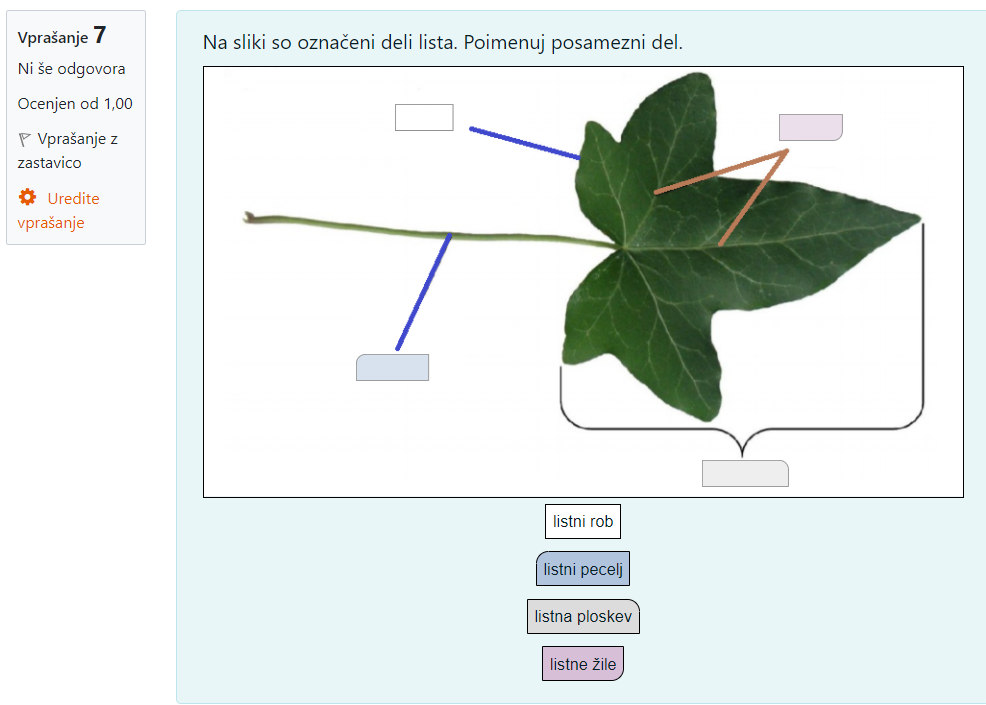
Task: Click the question instruction text about deli lista
Action: point(443,43)
